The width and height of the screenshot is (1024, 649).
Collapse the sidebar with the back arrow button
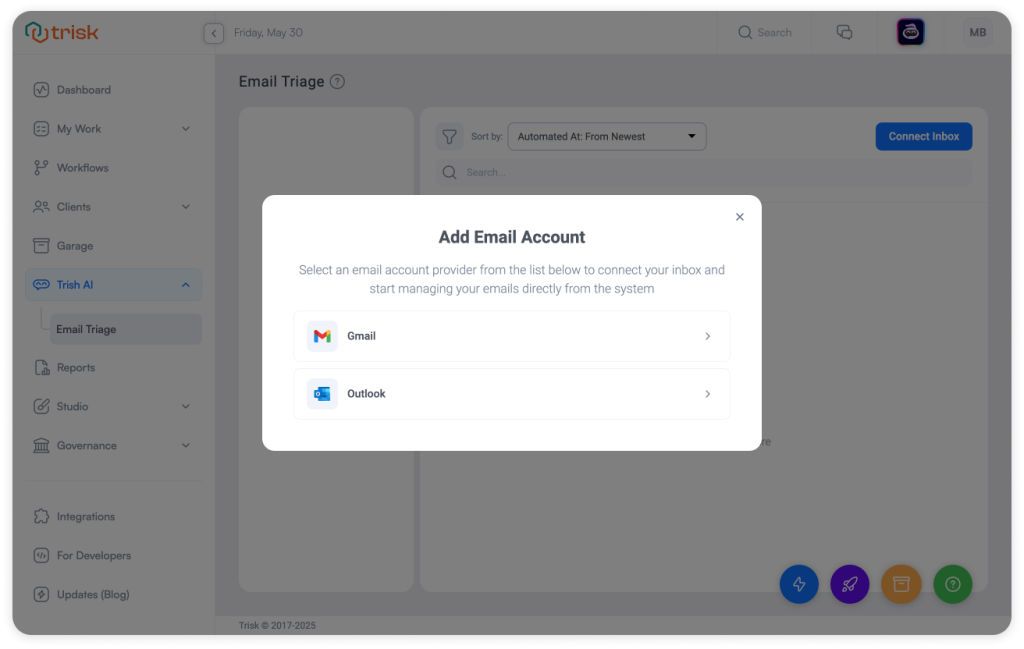pyautogui.click(x=214, y=33)
